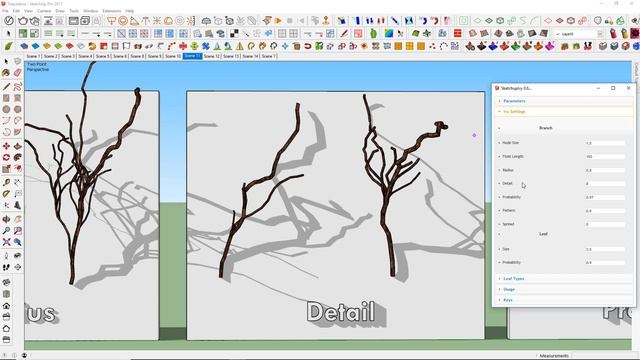Select the Scale tool
This screenshot has width=640, height=360.
[6, 169]
